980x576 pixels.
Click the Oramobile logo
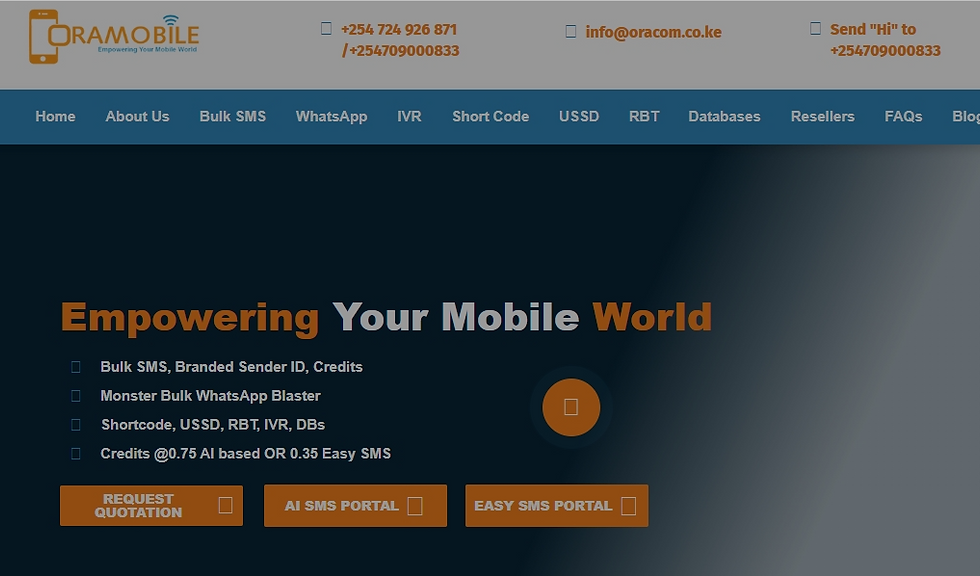pyautogui.click(x=114, y=37)
